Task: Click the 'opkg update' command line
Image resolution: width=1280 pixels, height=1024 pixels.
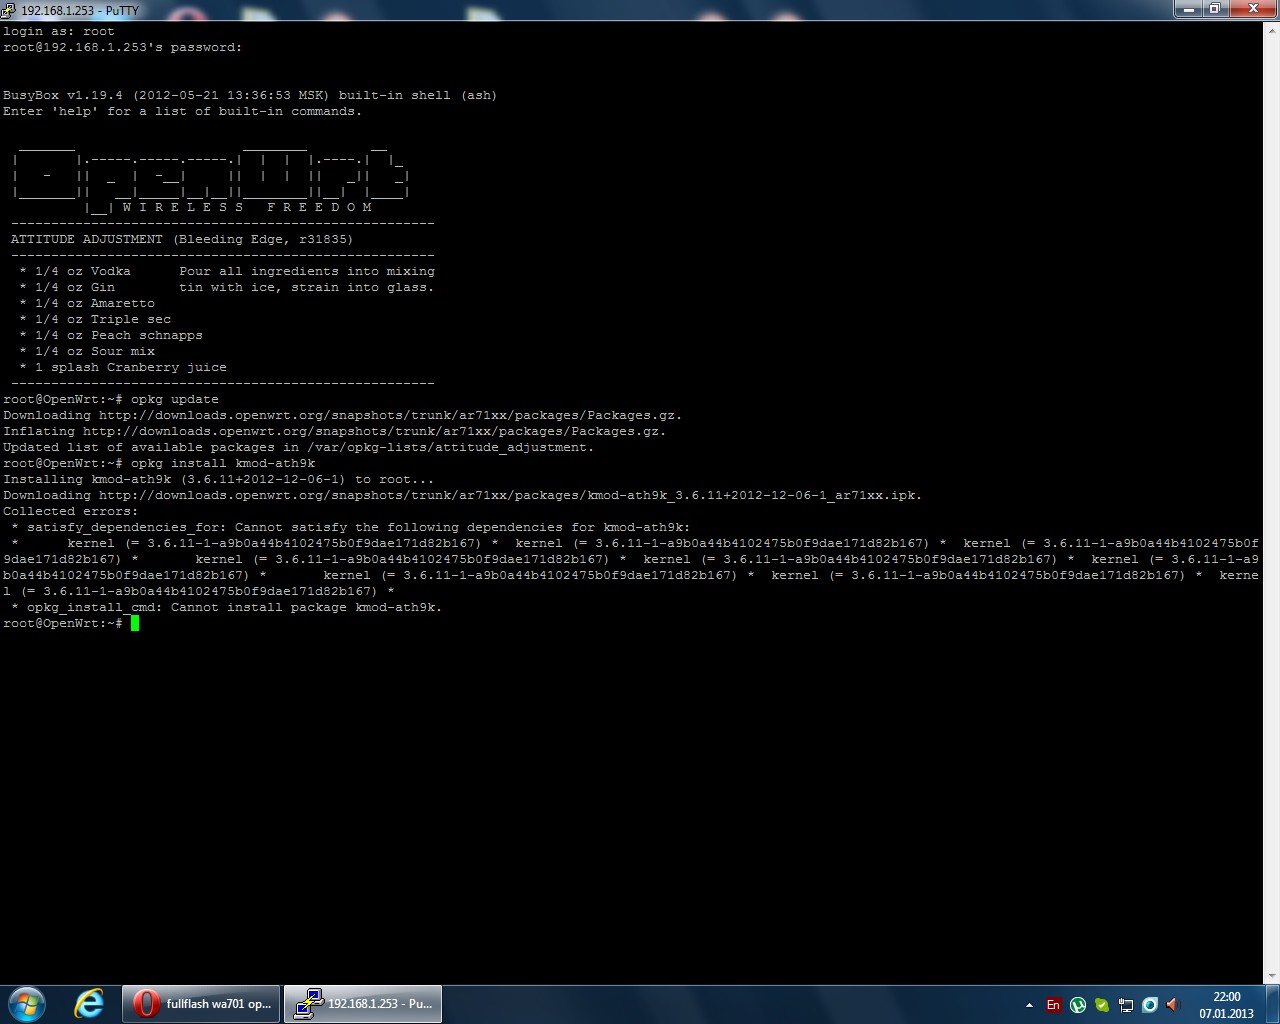Action: [x=111, y=399]
